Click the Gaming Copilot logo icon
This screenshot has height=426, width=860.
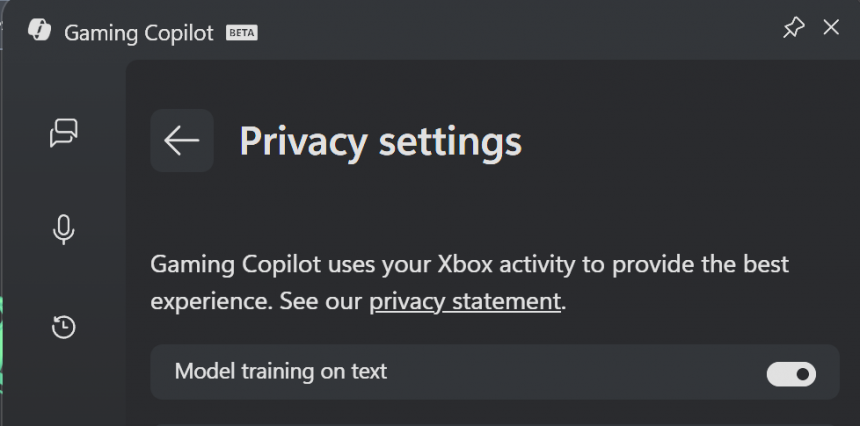(x=39, y=31)
